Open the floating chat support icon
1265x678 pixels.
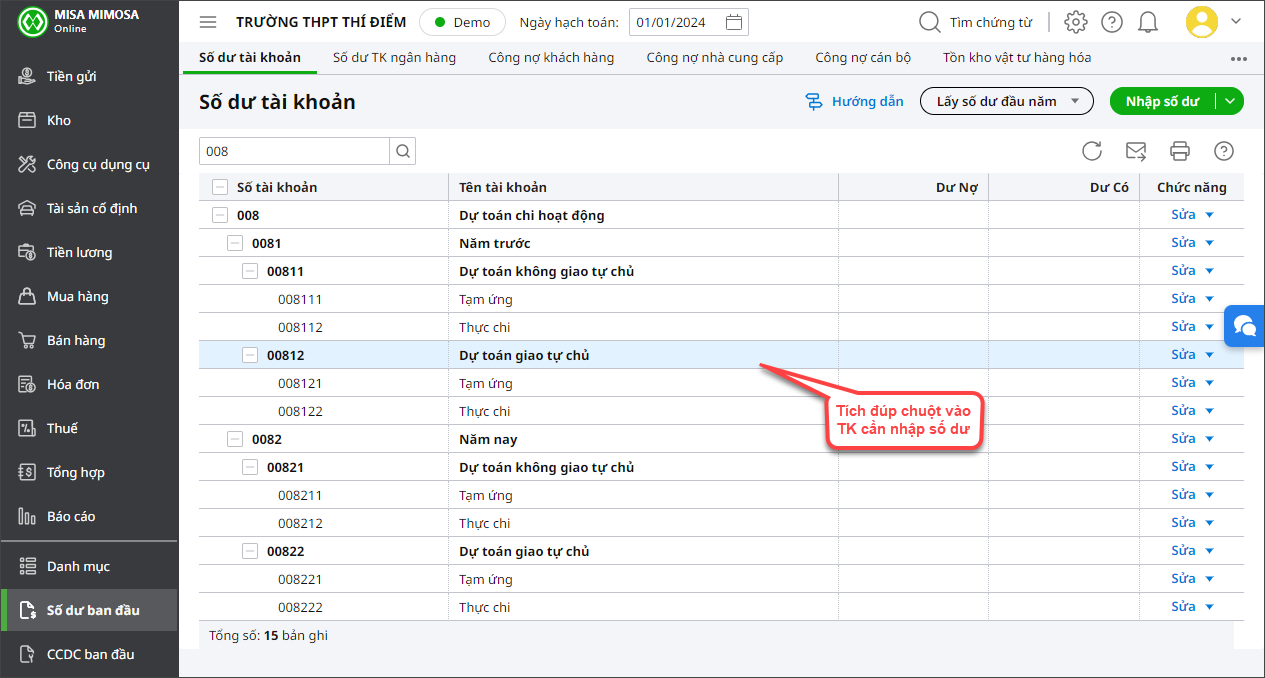(1245, 326)
